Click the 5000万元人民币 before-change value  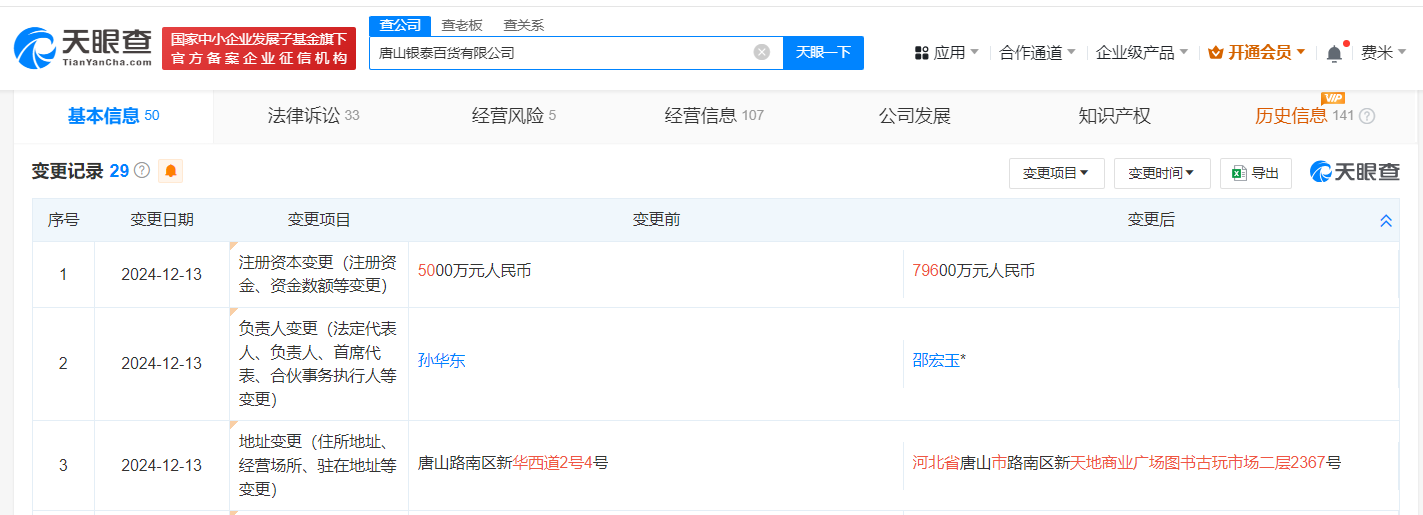(474, 270)
